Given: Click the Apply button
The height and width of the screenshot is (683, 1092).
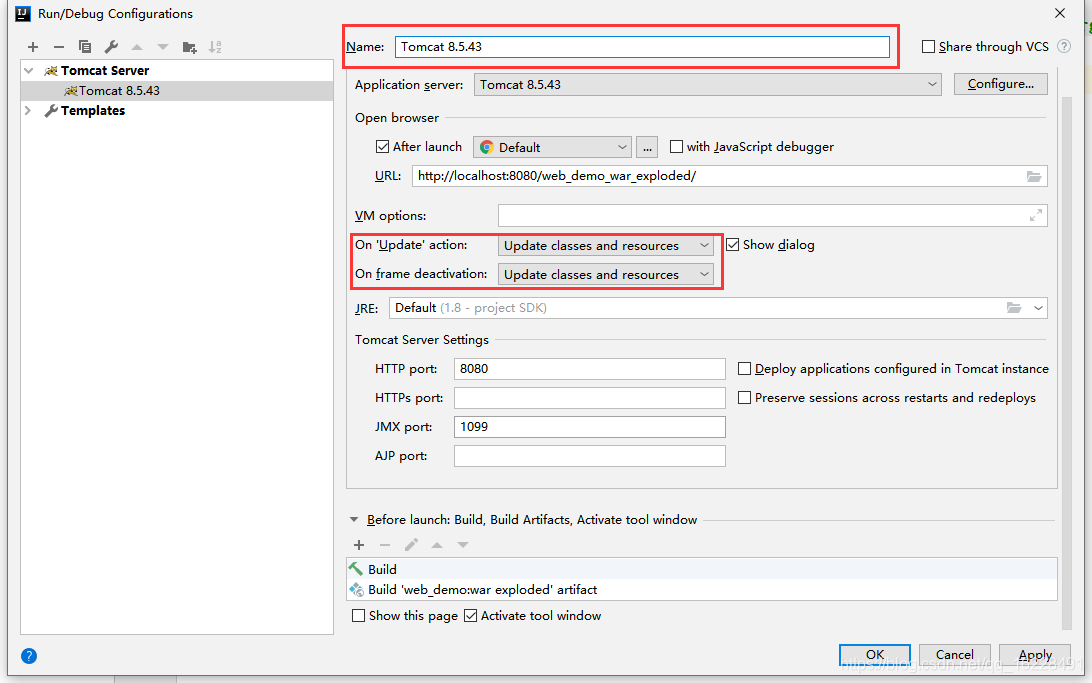Looking at the screenshot, I should (x=1035, y=654).
